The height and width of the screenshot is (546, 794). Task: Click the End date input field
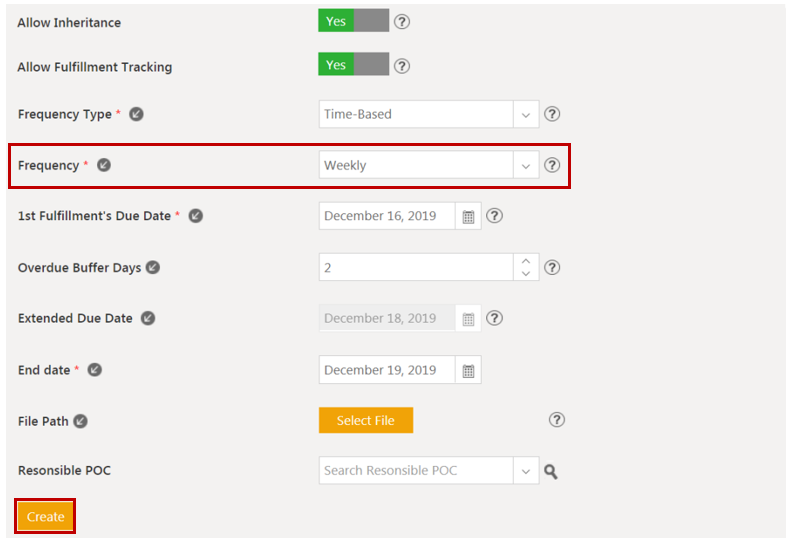[387, 370]
